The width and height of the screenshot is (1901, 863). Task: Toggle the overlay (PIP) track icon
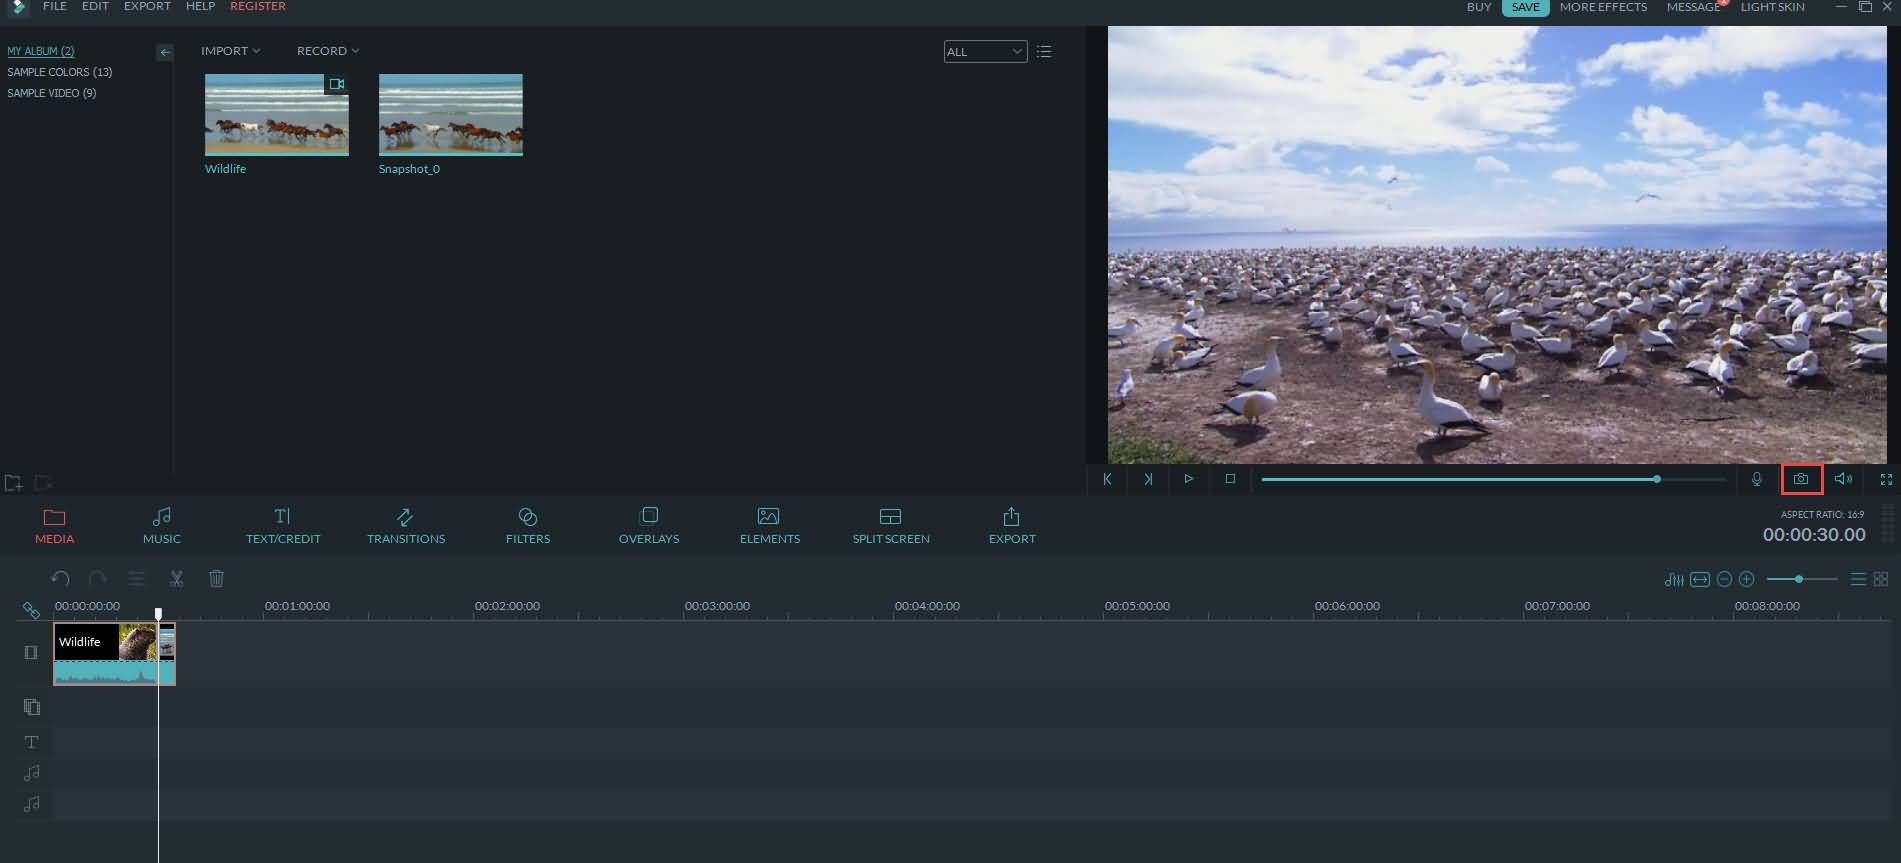tap(32, 707)
